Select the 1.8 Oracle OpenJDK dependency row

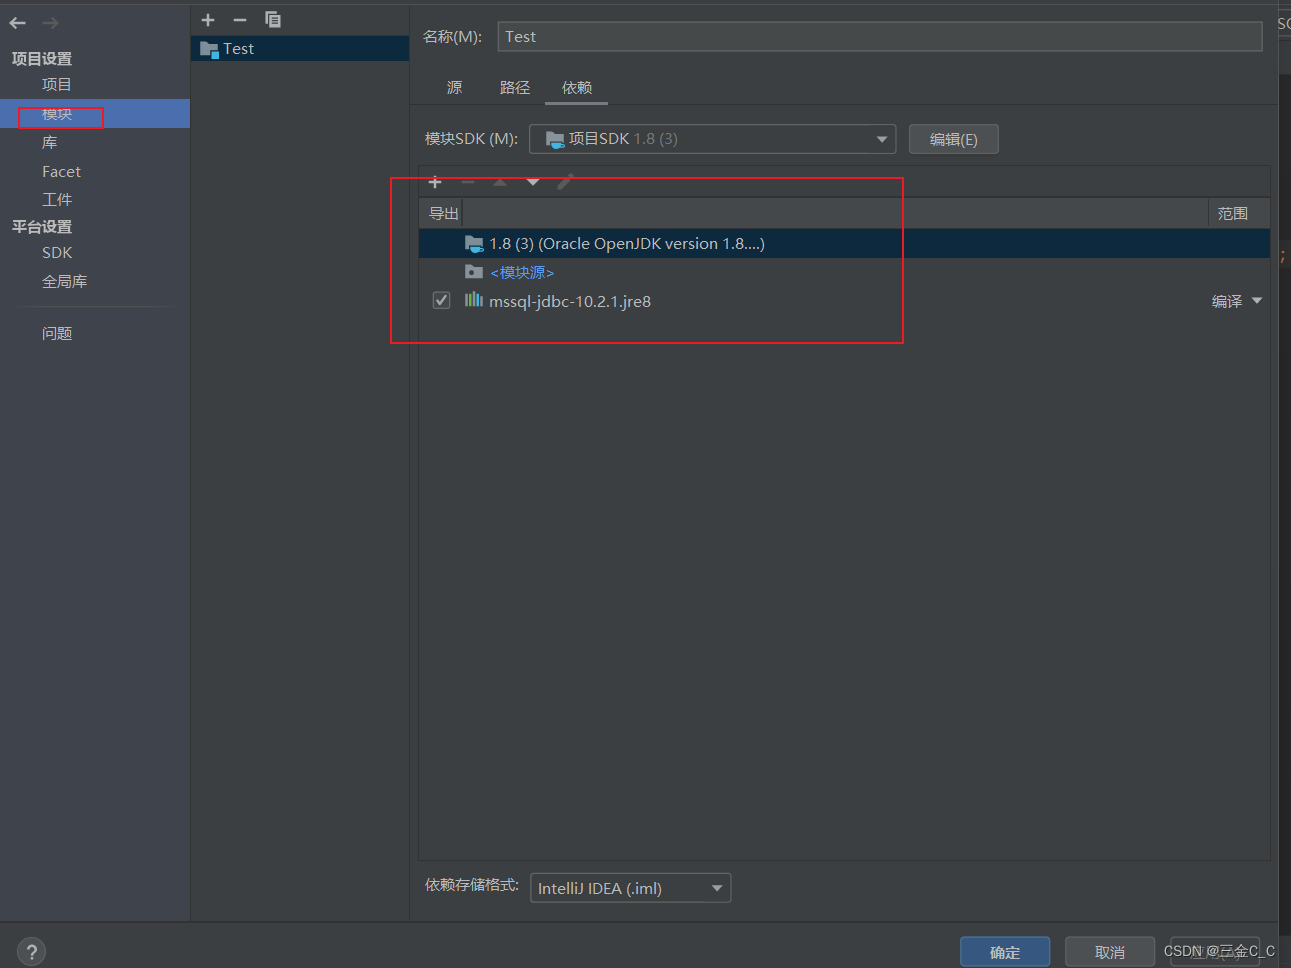(844, 243)
